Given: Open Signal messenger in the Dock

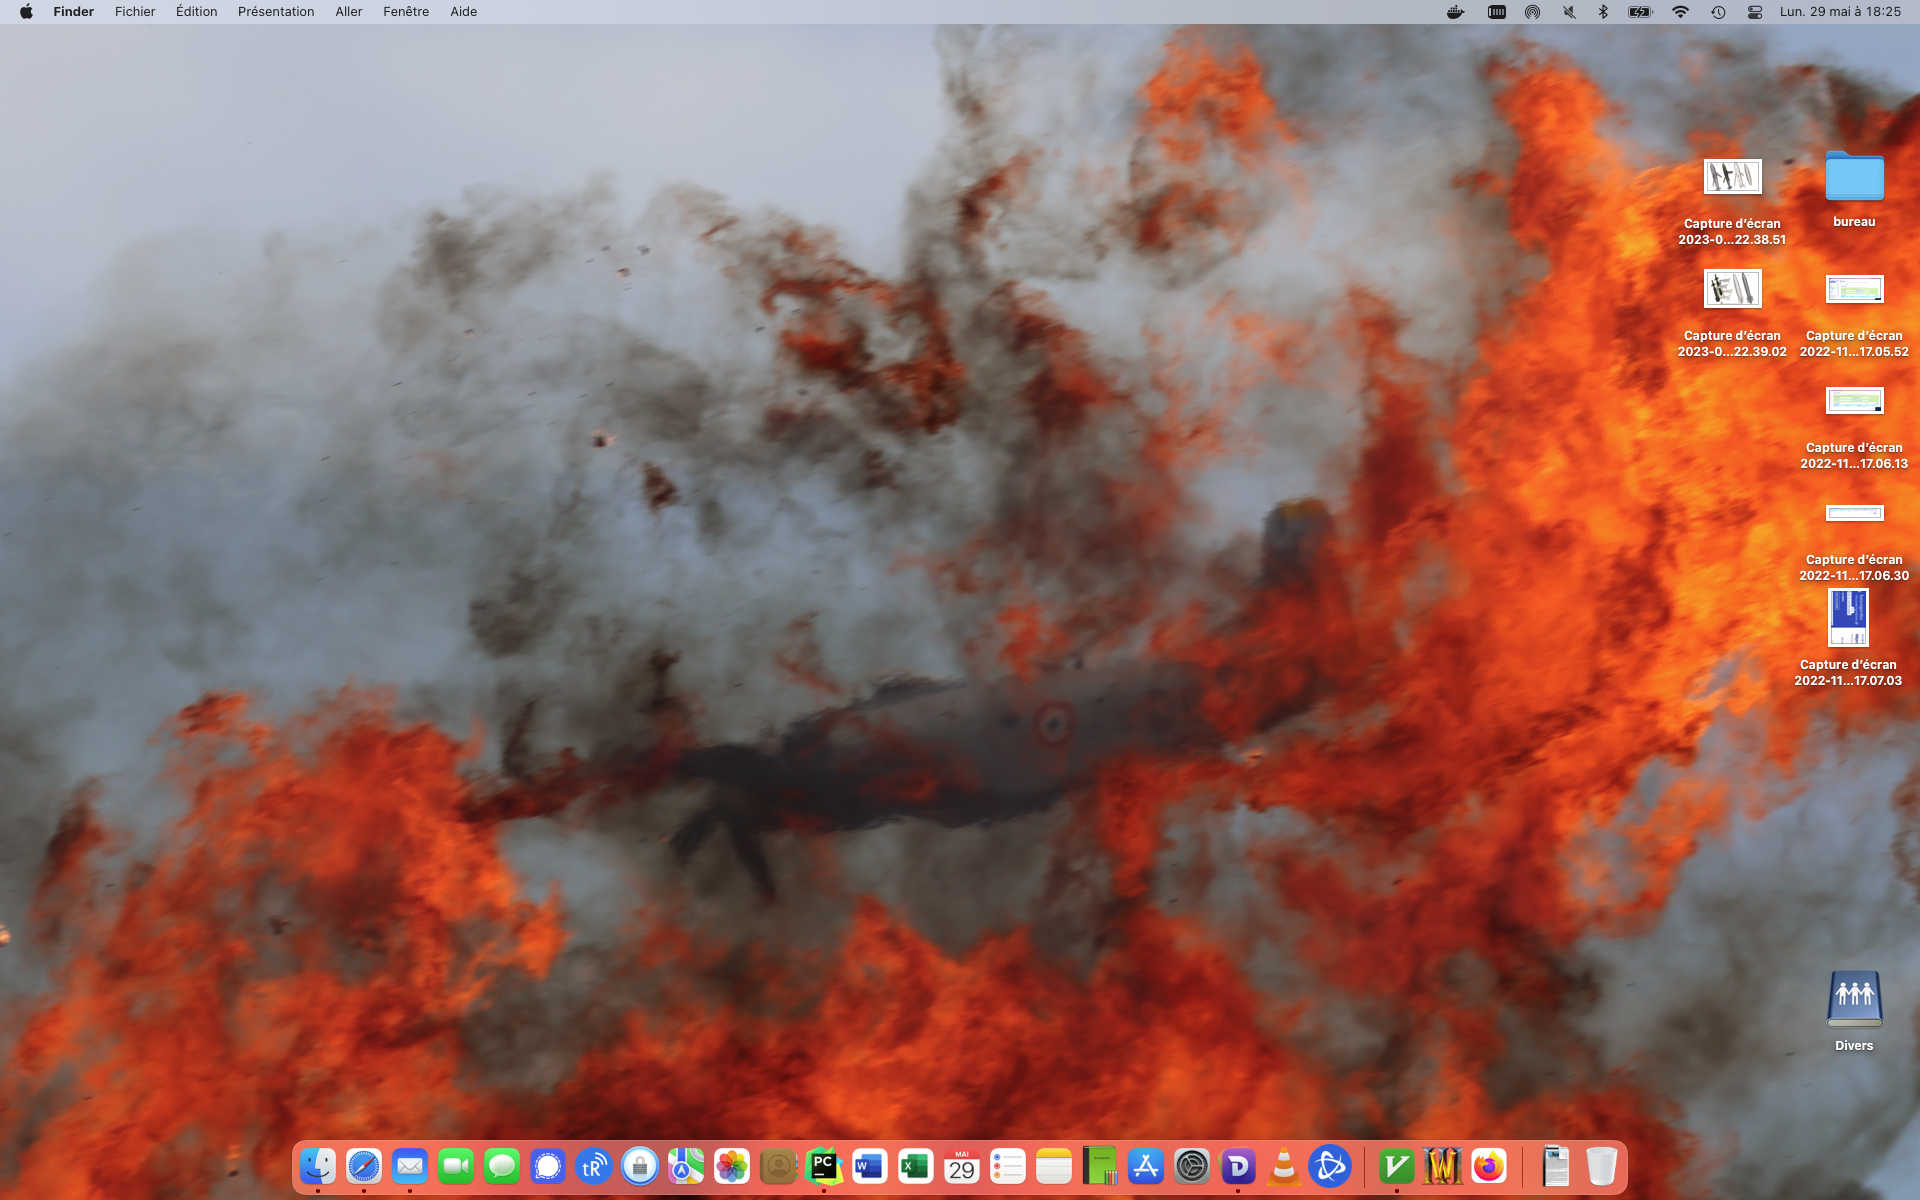Looking at the screenshot, I should tap(548, 1166).
